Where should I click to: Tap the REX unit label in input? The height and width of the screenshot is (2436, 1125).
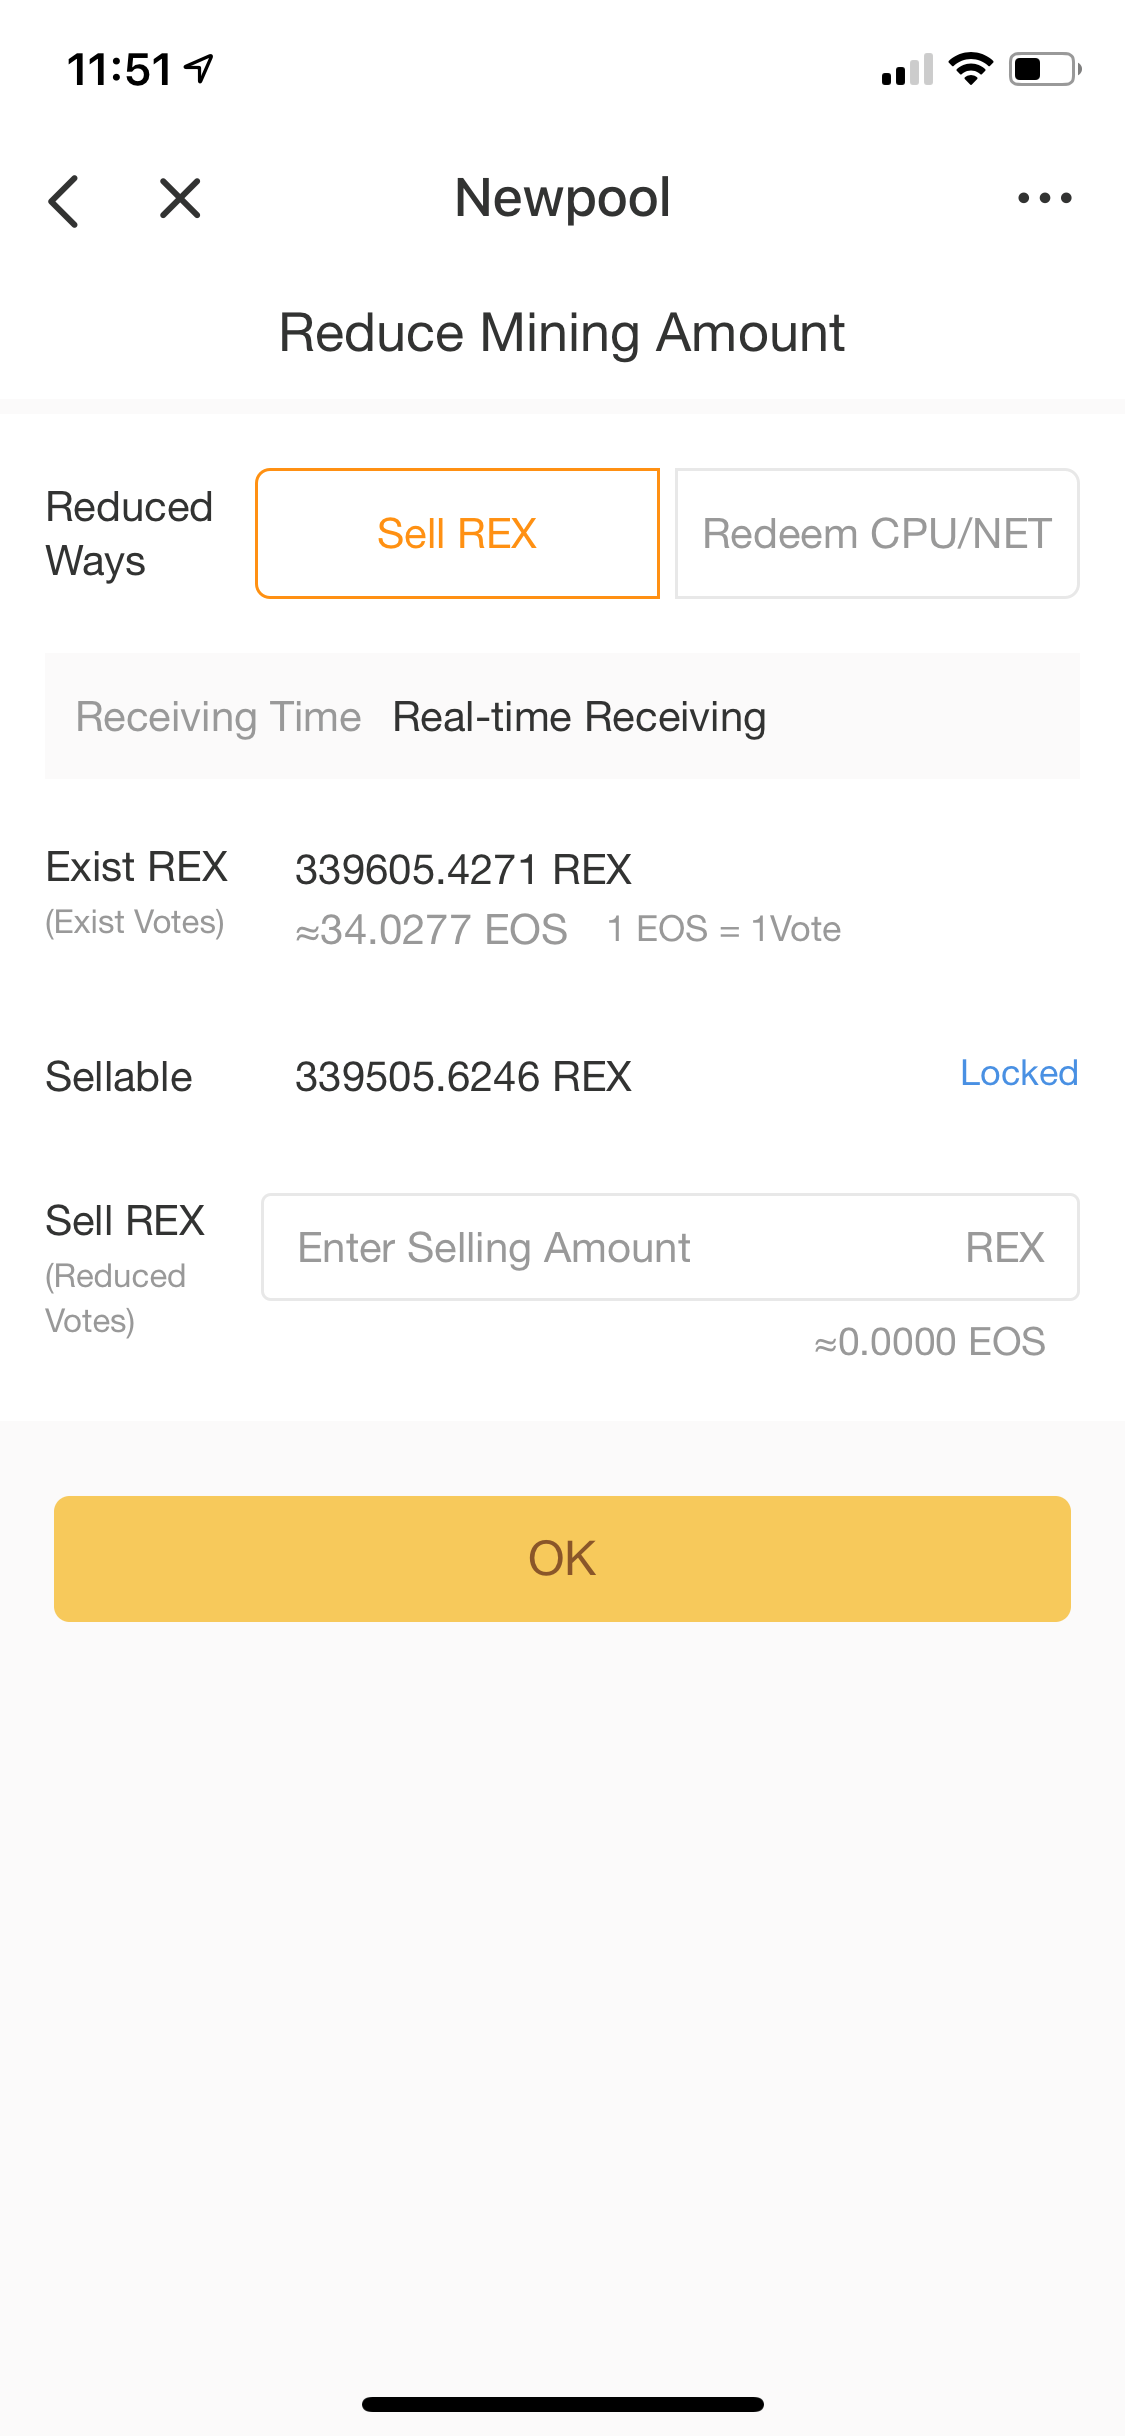point(1005,1247)
